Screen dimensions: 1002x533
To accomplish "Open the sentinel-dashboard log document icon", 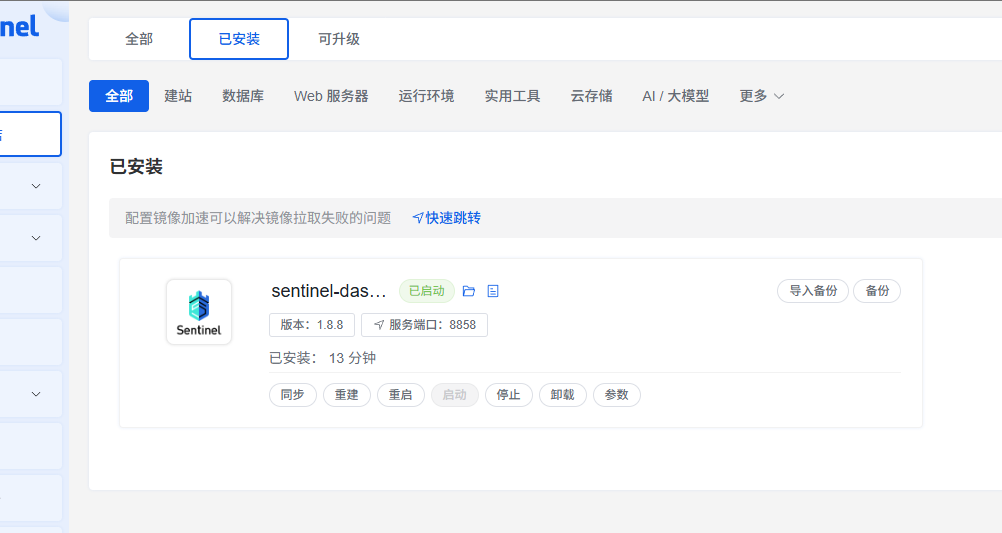I will [x=493, y=291].
